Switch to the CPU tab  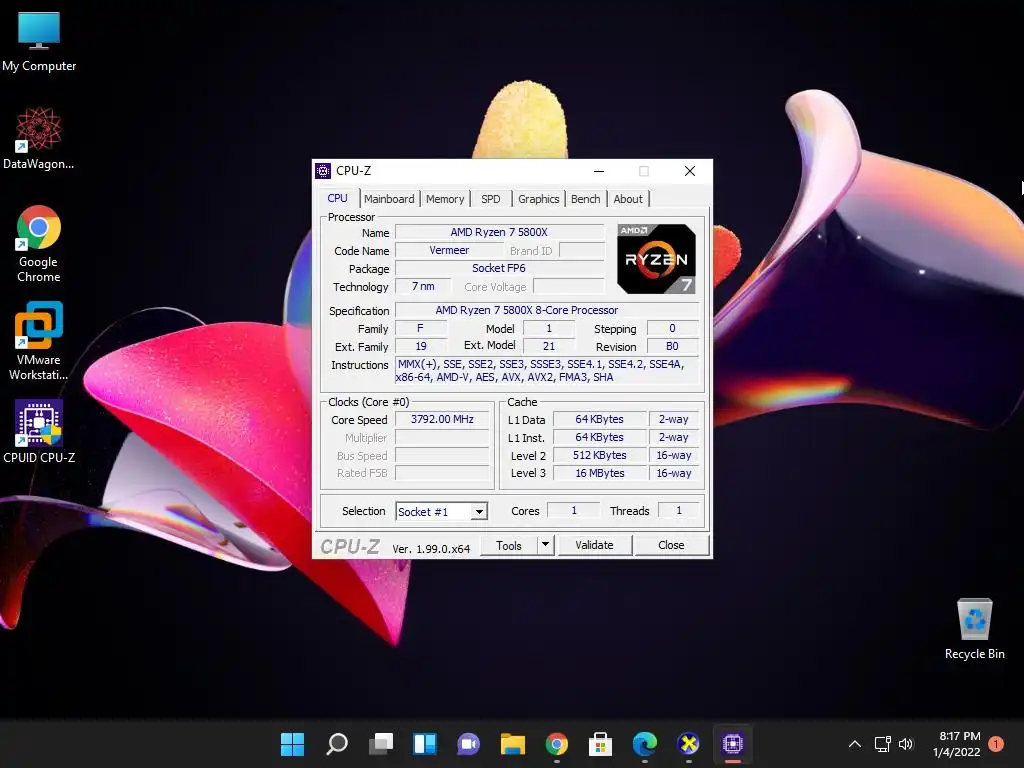[338, 199]
